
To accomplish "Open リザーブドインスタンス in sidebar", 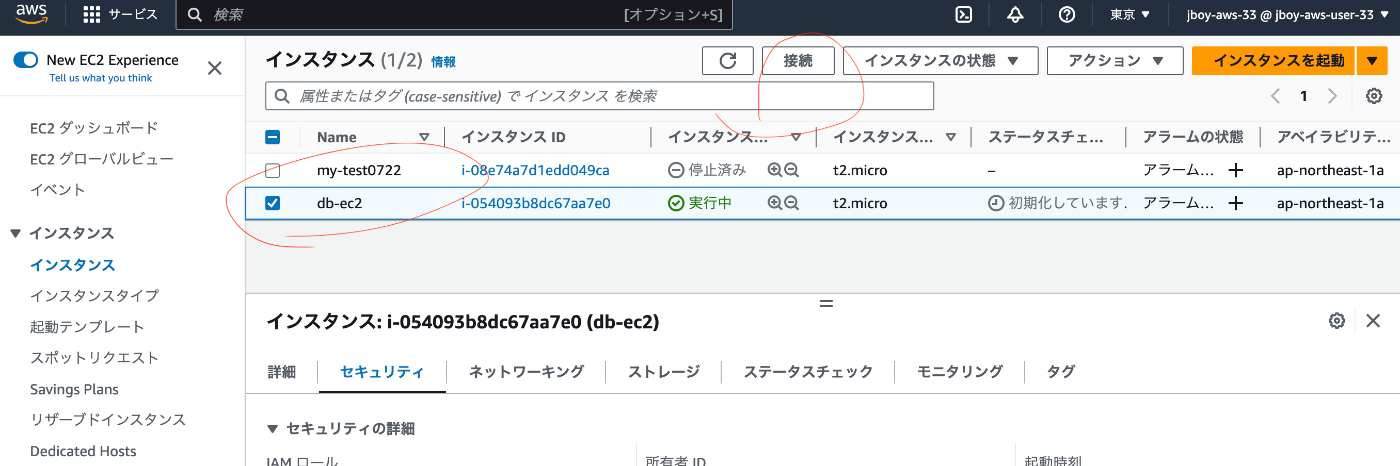I will click(x=108, y=420).
